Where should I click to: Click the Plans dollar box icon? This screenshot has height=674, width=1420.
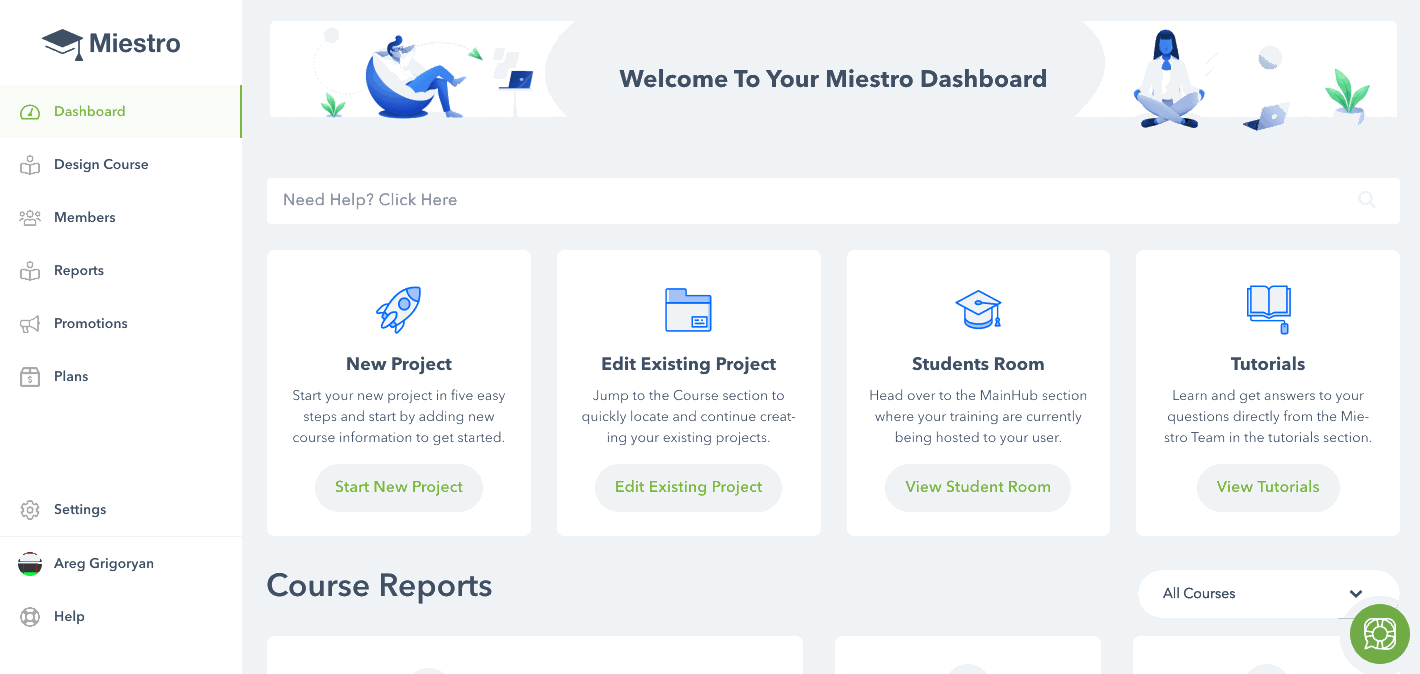pos(30,377)
